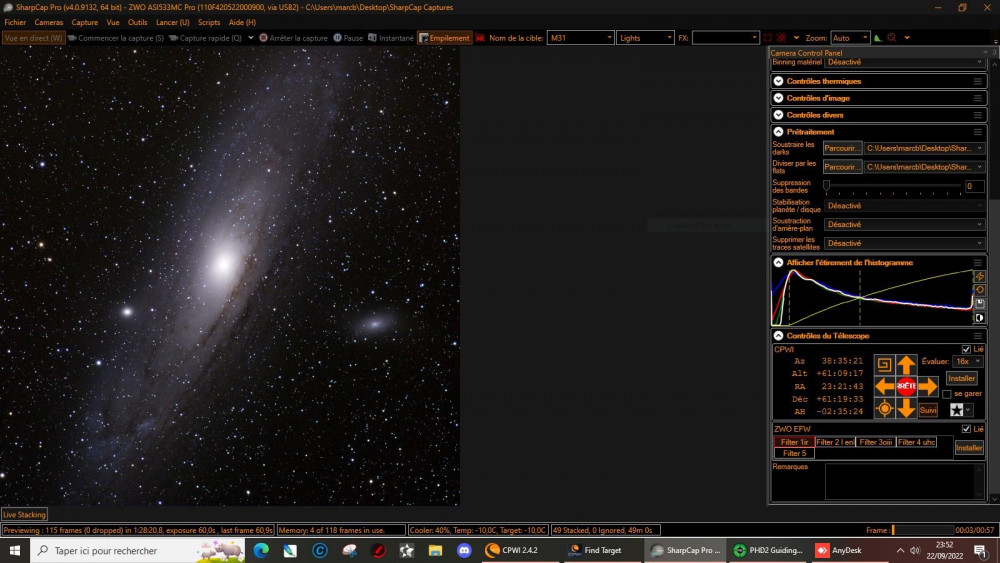Viewport: 1000px width, 563px height.
Task: Select Filter 4 uhc
Action: click(x=916, y=442)
